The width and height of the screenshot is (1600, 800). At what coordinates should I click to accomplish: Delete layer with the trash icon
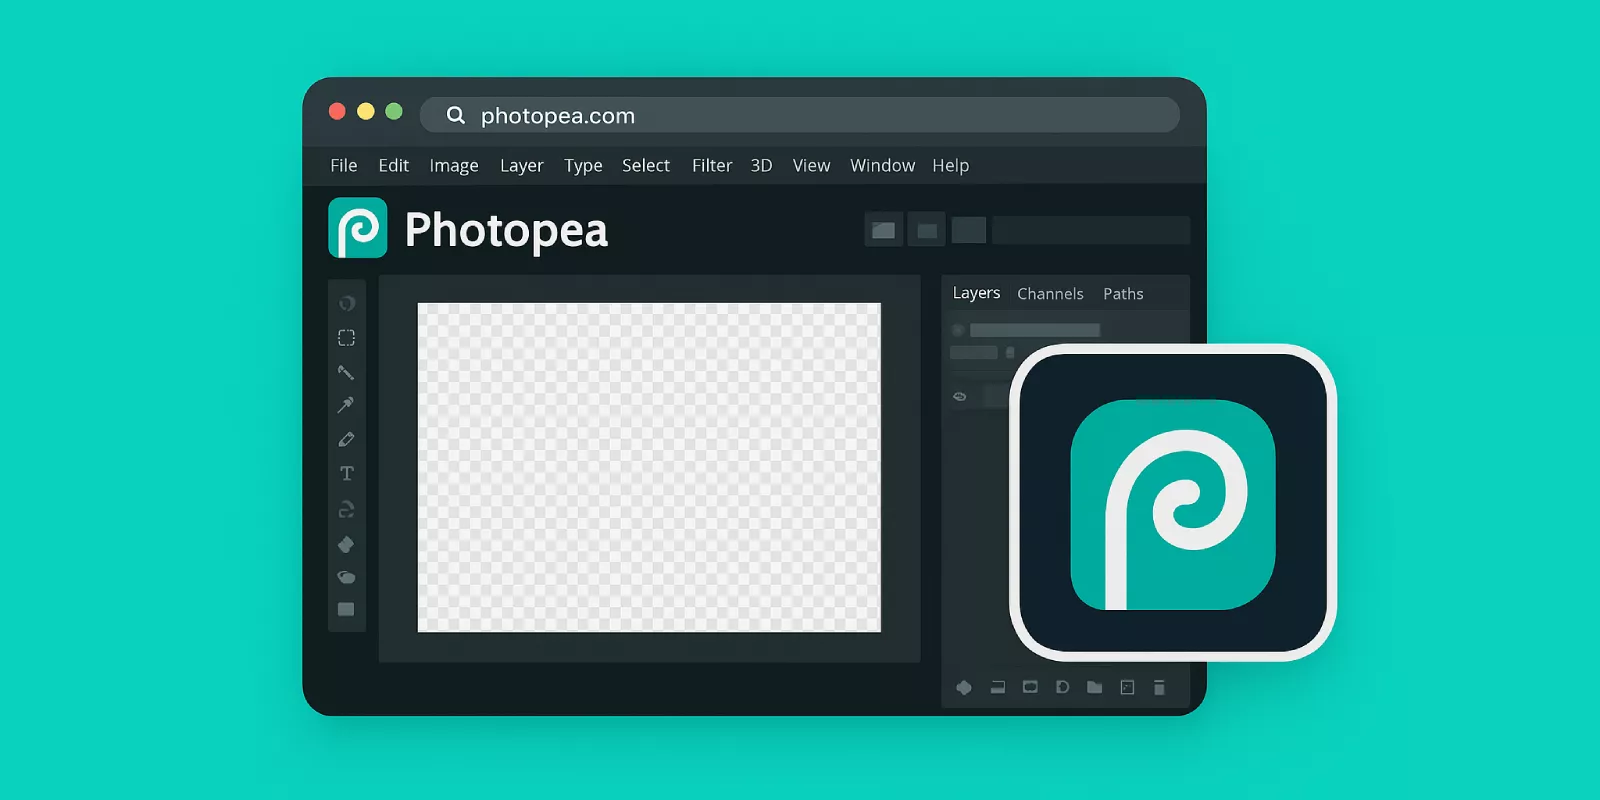pyautogui.click(x=1160, y=687)
